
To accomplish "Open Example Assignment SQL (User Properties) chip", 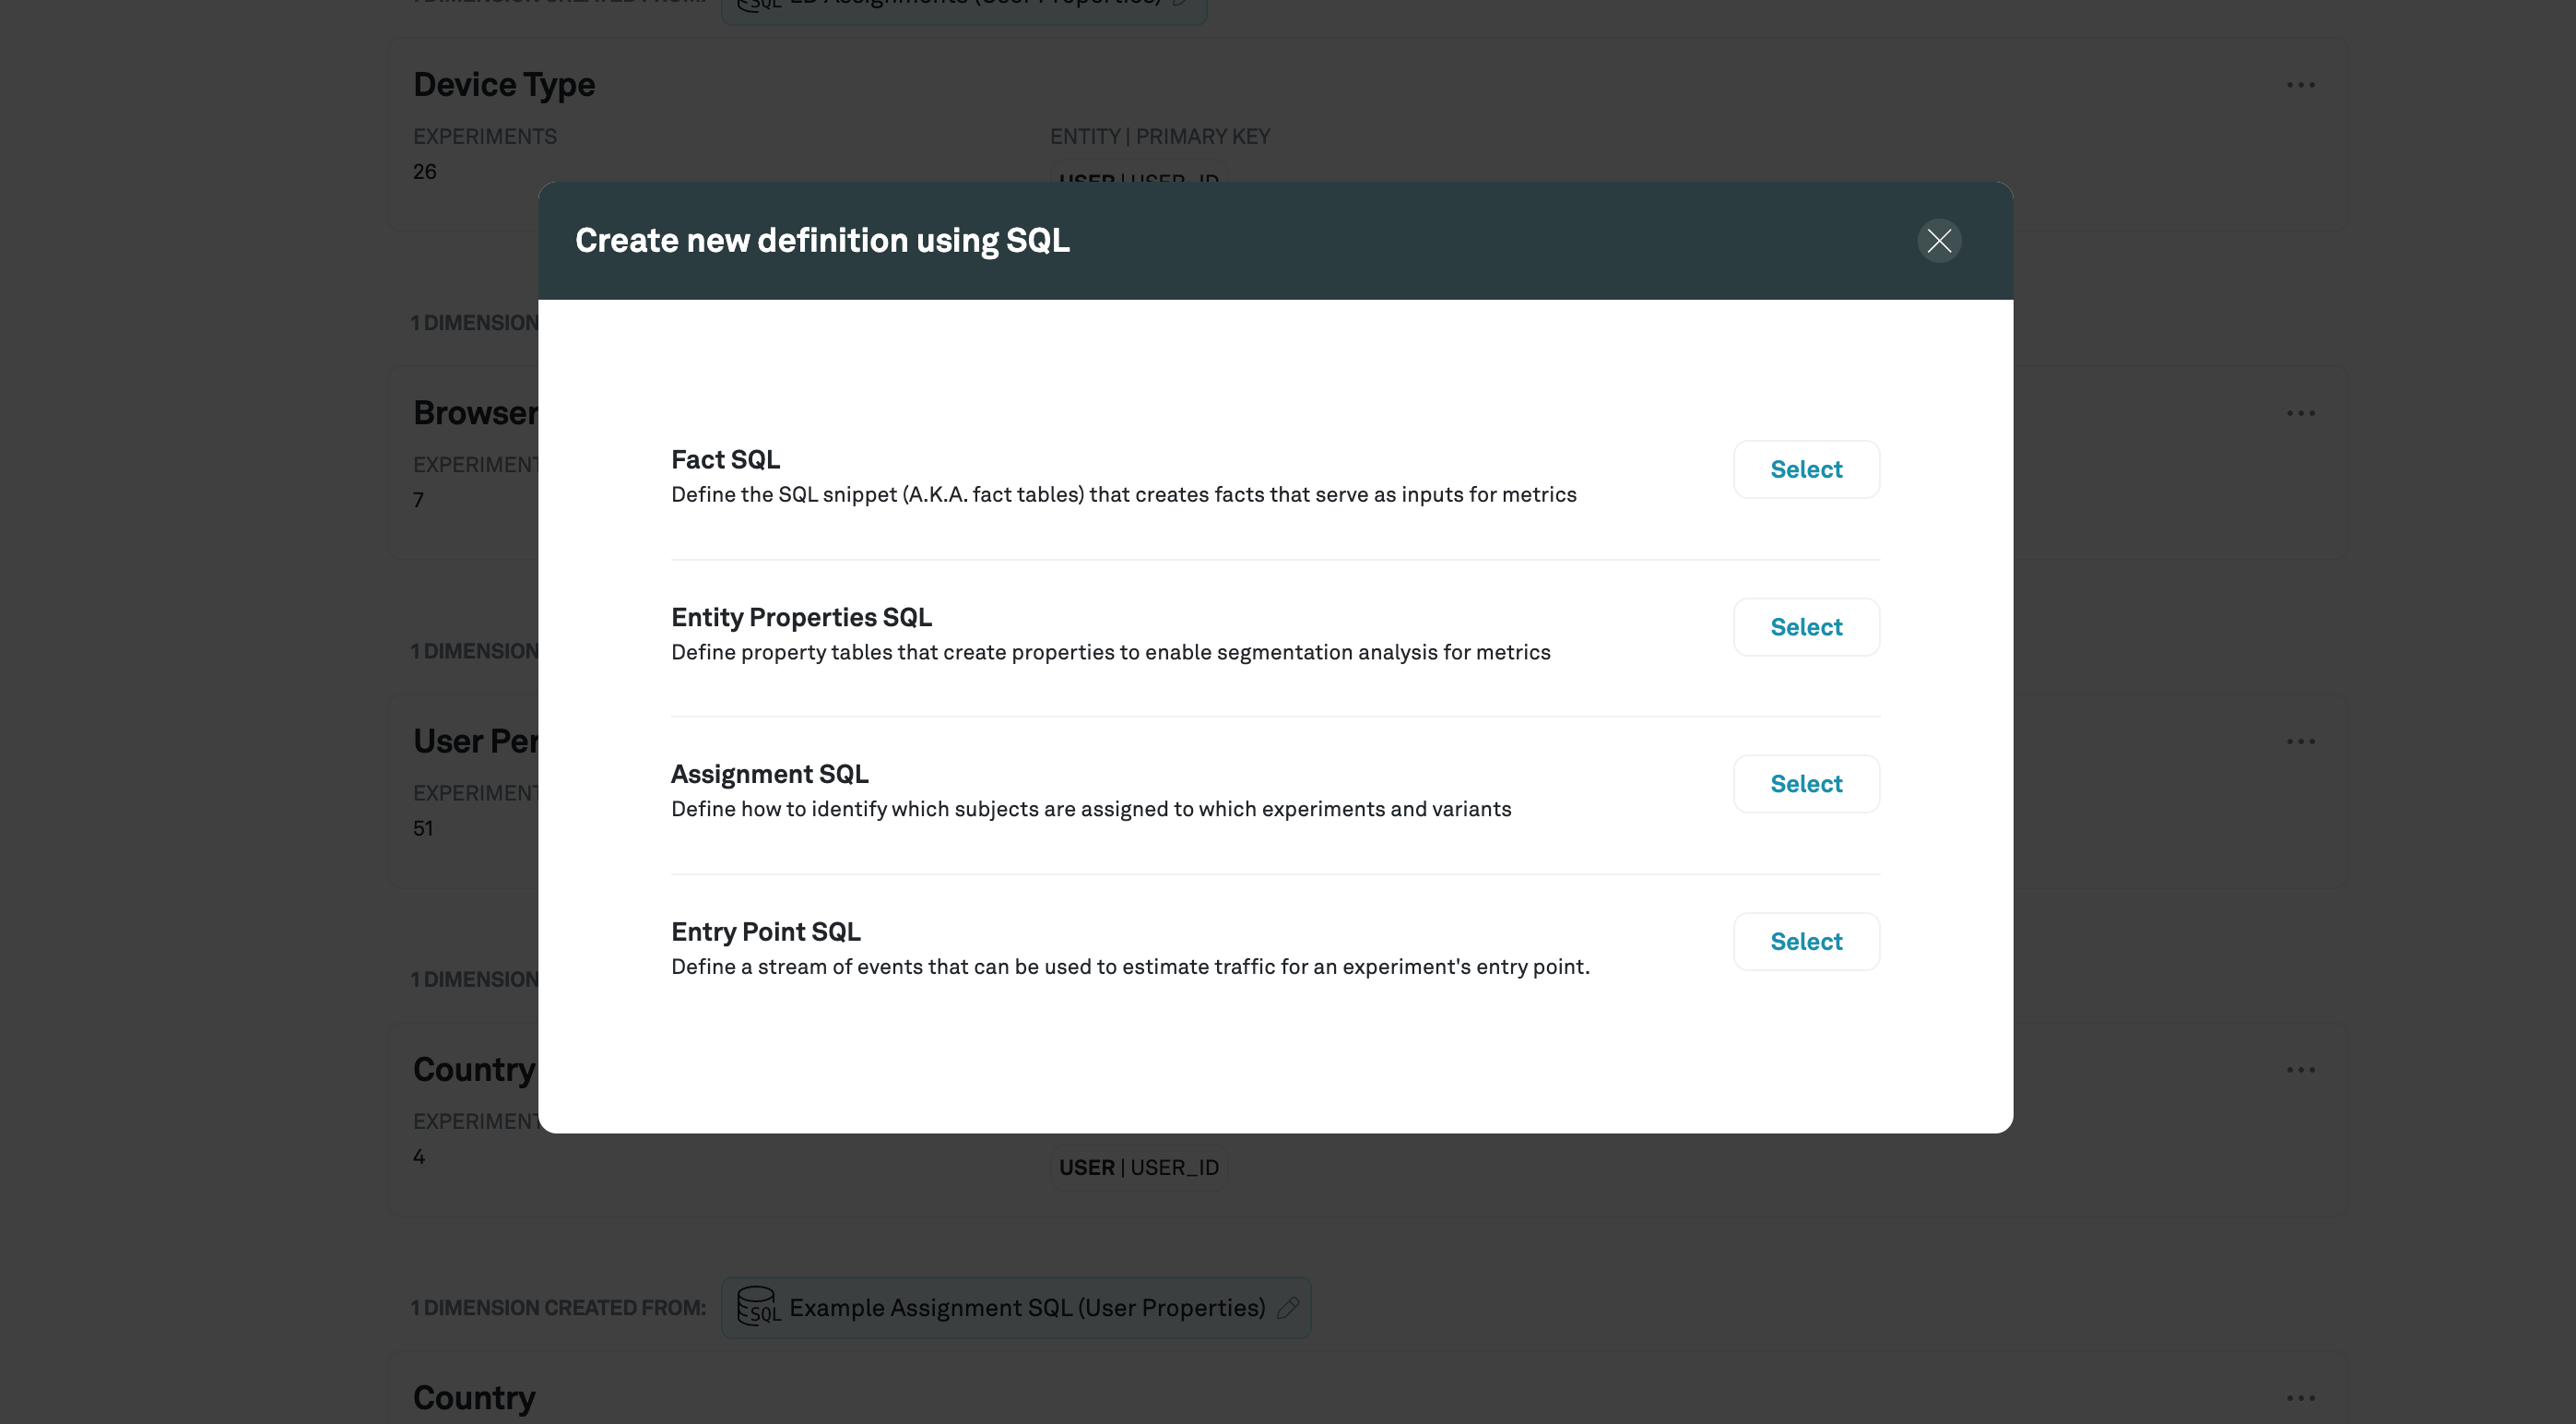I will point(1016,1307).
